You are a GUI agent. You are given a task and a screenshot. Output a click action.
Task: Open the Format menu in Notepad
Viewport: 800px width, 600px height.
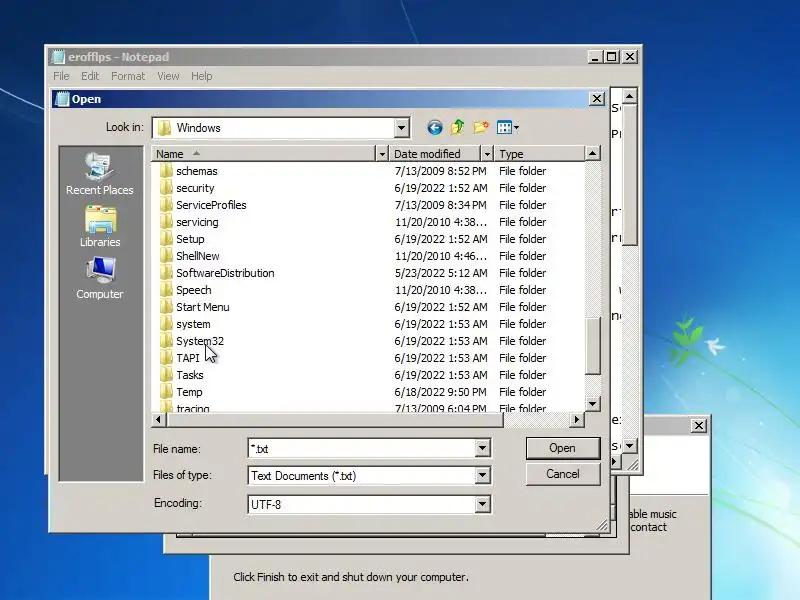click(128, 76)
